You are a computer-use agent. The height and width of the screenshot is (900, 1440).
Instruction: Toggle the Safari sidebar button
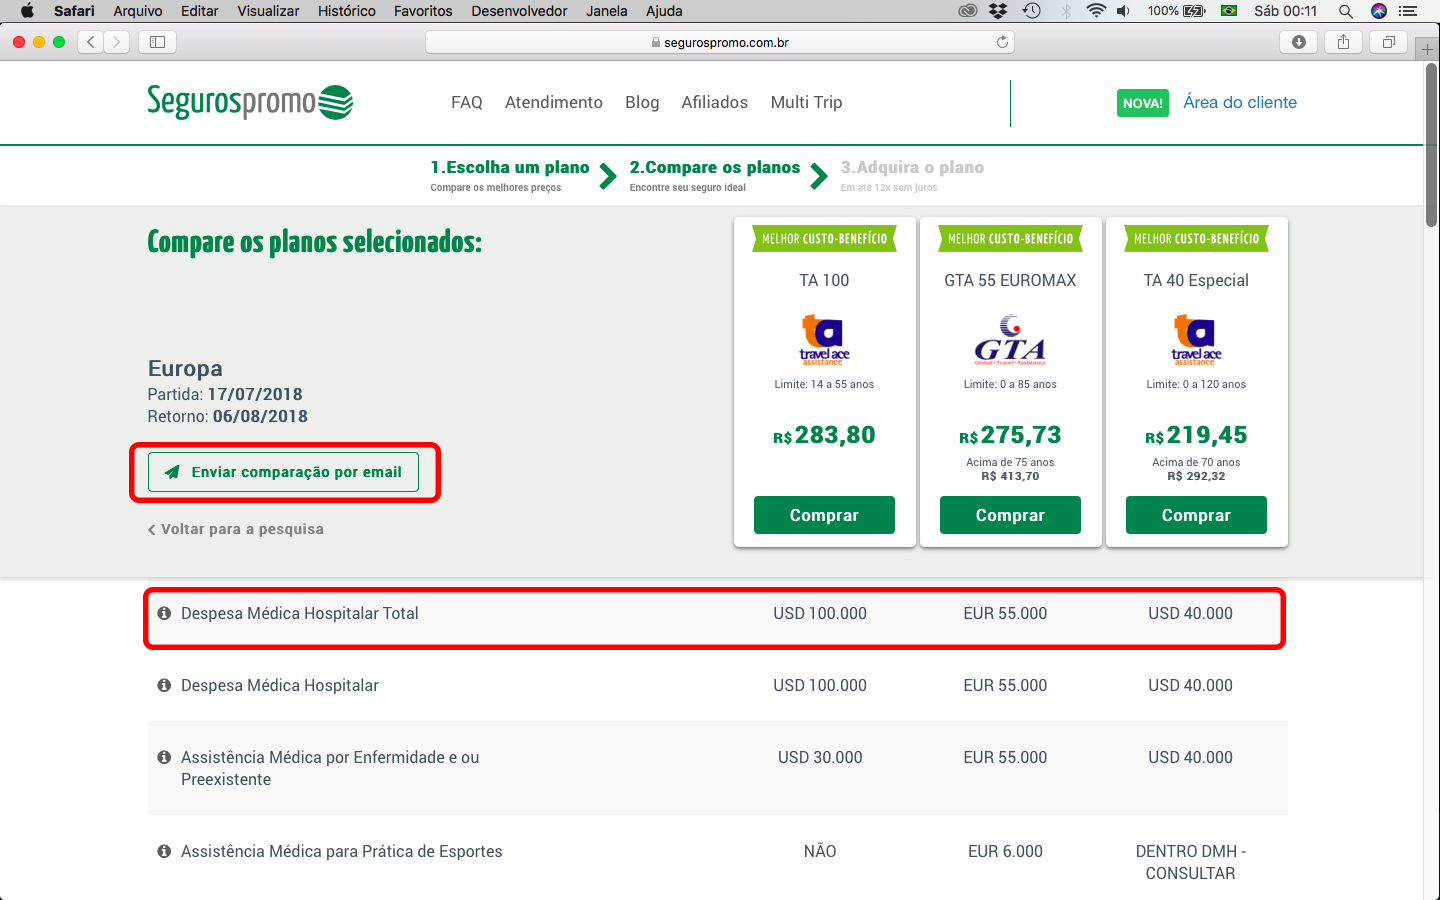(157, 42)
